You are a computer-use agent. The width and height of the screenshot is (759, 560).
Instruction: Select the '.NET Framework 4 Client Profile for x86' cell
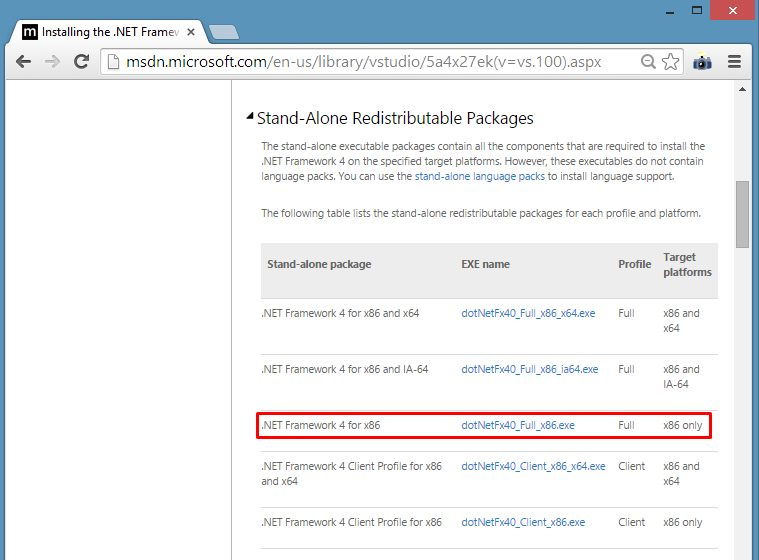(x=351, y=522)
